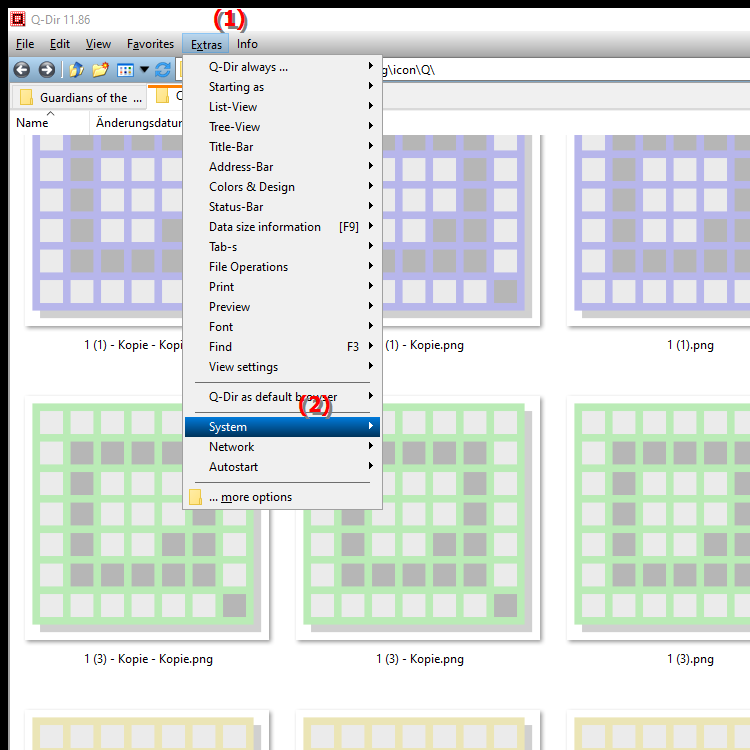Open the File menu
This screenshot has width=750, height=750.
pyautogui.click(x=25, y=44)
